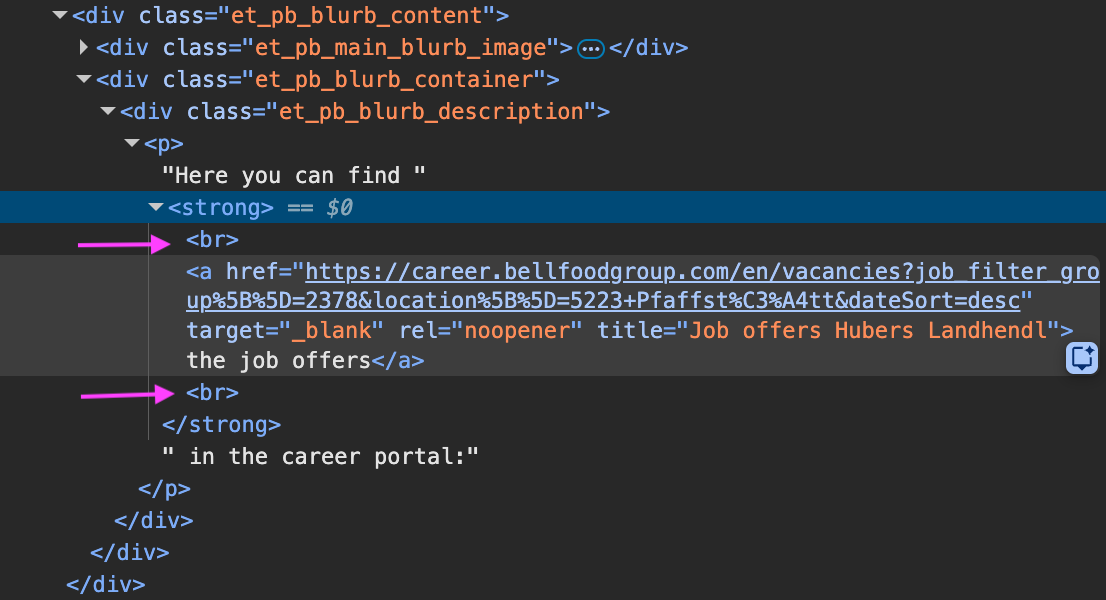Click the anchor text "the job offers"
1106x600 pixels.
coord(278,360)
